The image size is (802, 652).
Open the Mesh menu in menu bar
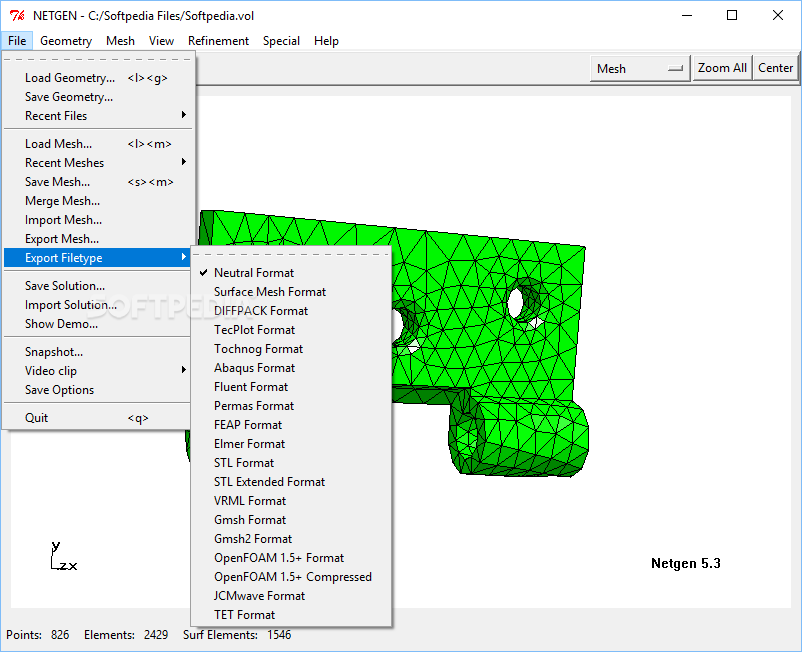(x=120, y=40)
